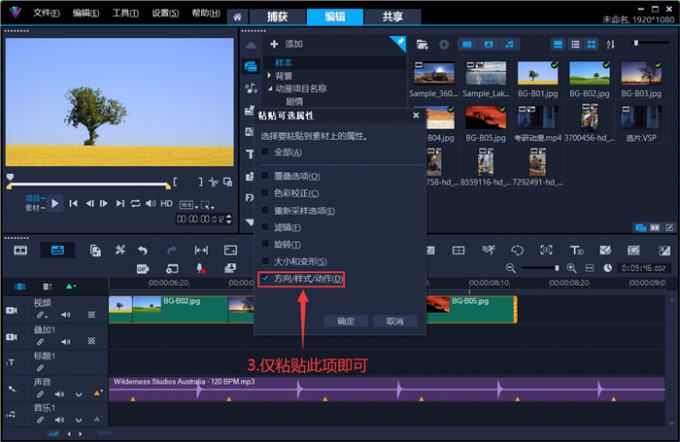Click the 确定 button in the dialog

pos(346,321)
